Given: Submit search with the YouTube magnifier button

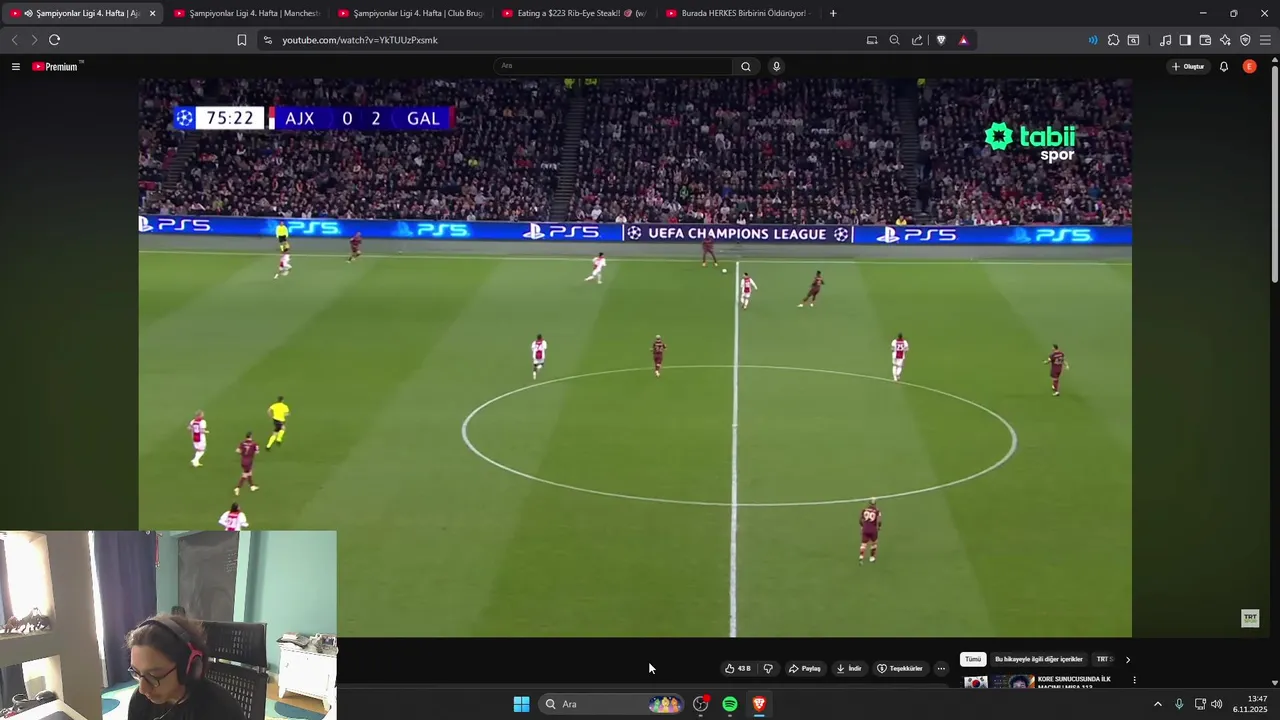Looking at the screenshot, I should point(746,66).
